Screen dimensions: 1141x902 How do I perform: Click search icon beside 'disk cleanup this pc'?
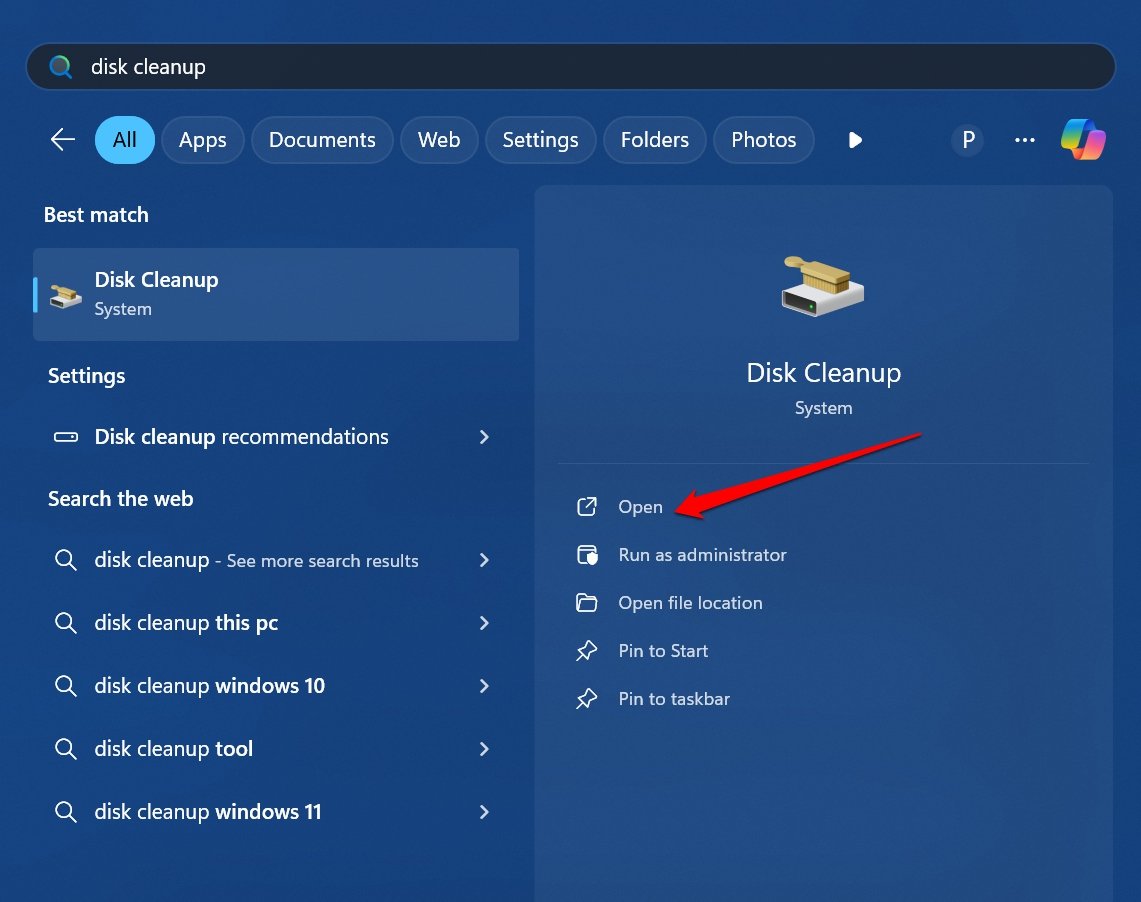coord(65,623)
